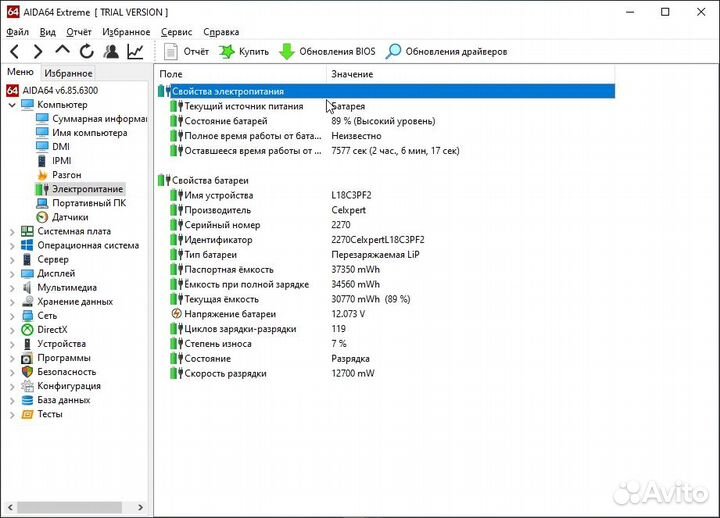Click the Безопасность shield icon
This screenshot has width=720, height=518.
(x=28, y=372)
